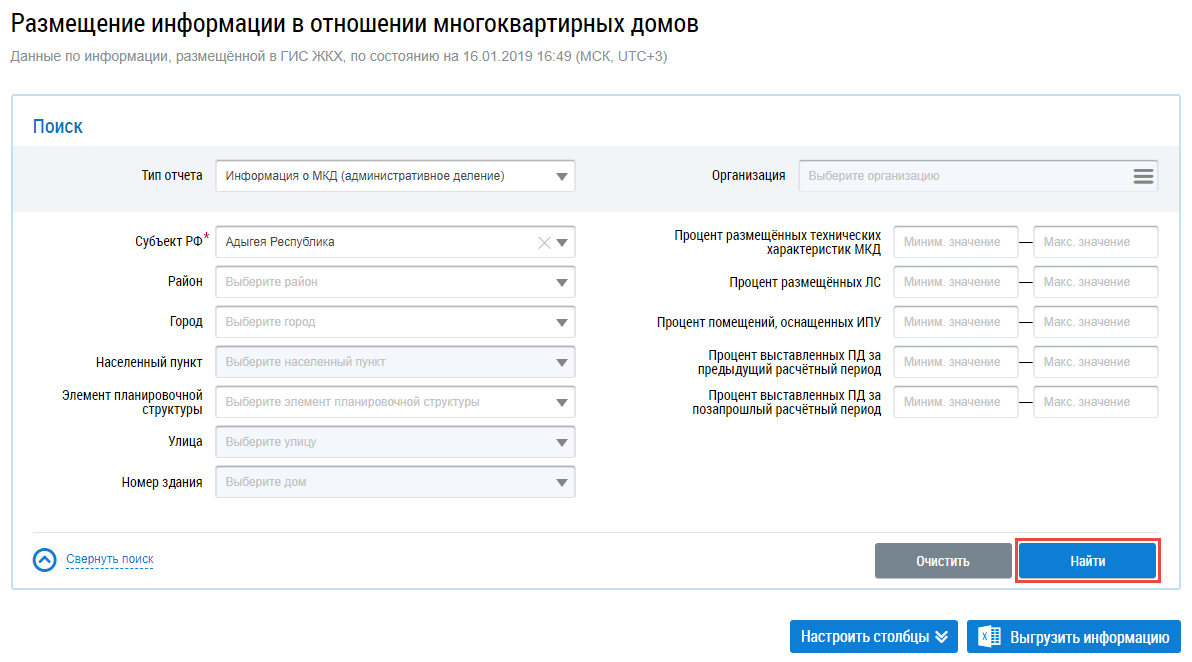Click the Свернуть поиск link
1192x662 pixels.
110,559
